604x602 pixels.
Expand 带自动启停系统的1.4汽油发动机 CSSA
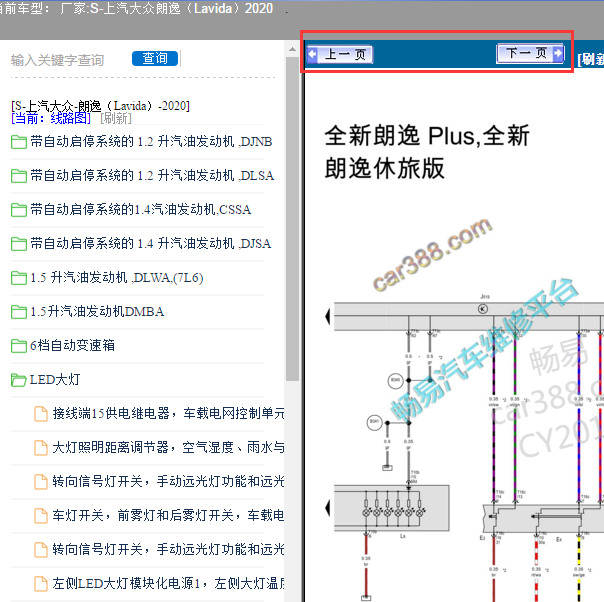141,210
